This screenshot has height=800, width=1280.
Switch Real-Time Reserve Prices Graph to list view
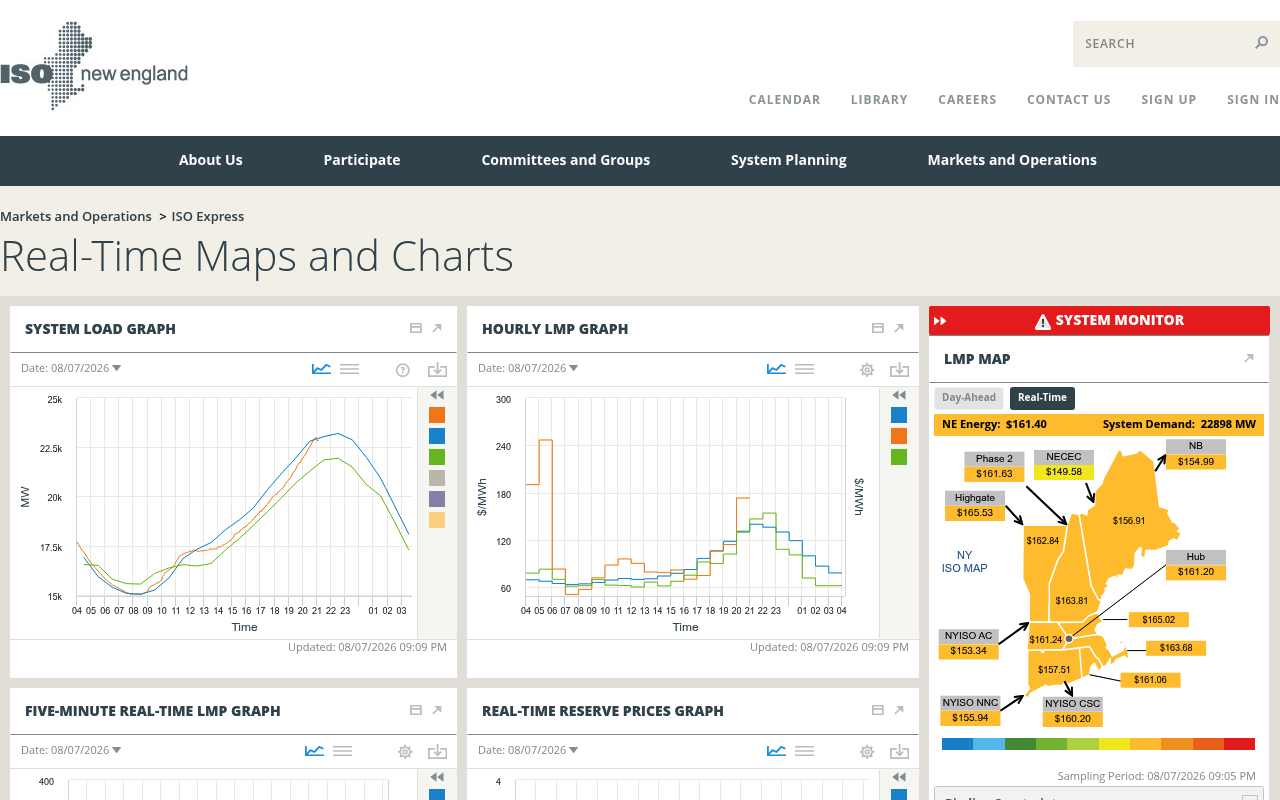pyautogui.click(x=804, y=751)
